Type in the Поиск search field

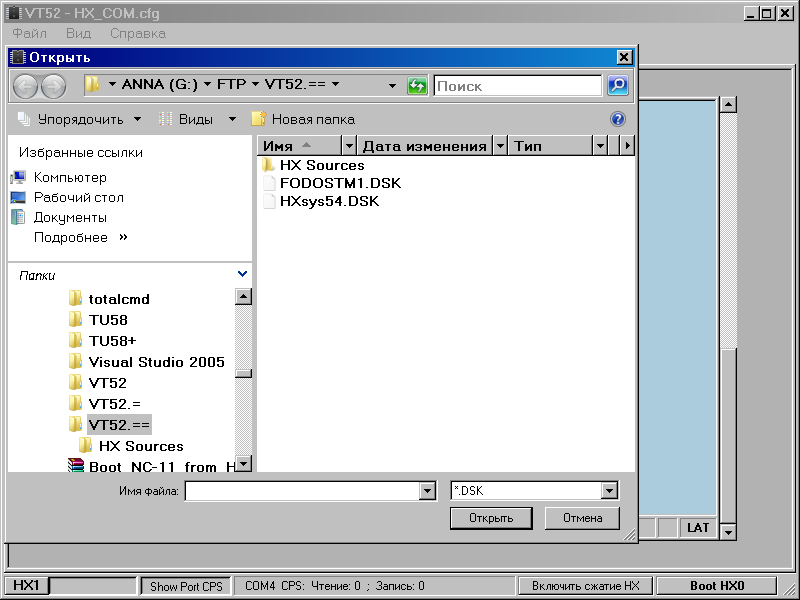tap(517, 86)
